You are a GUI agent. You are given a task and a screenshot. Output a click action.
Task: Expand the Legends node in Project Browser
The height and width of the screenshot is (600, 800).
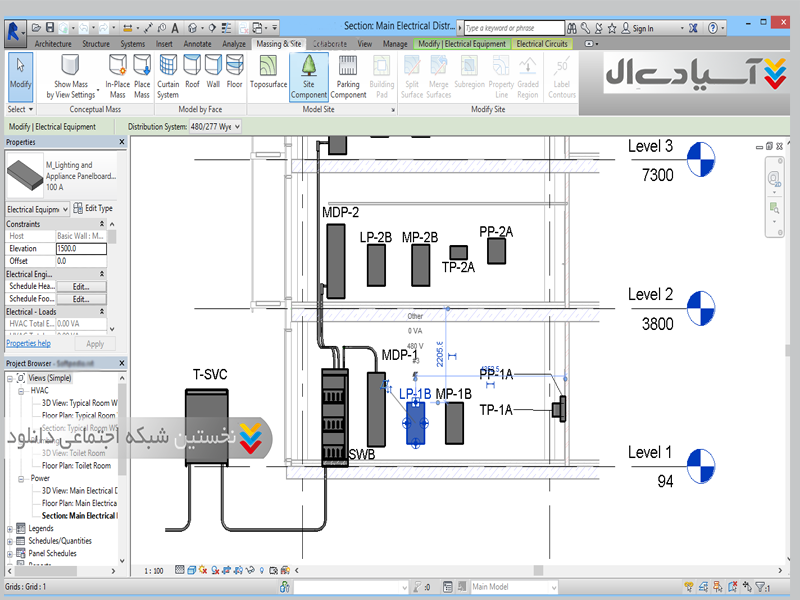(x=10, y=528)
